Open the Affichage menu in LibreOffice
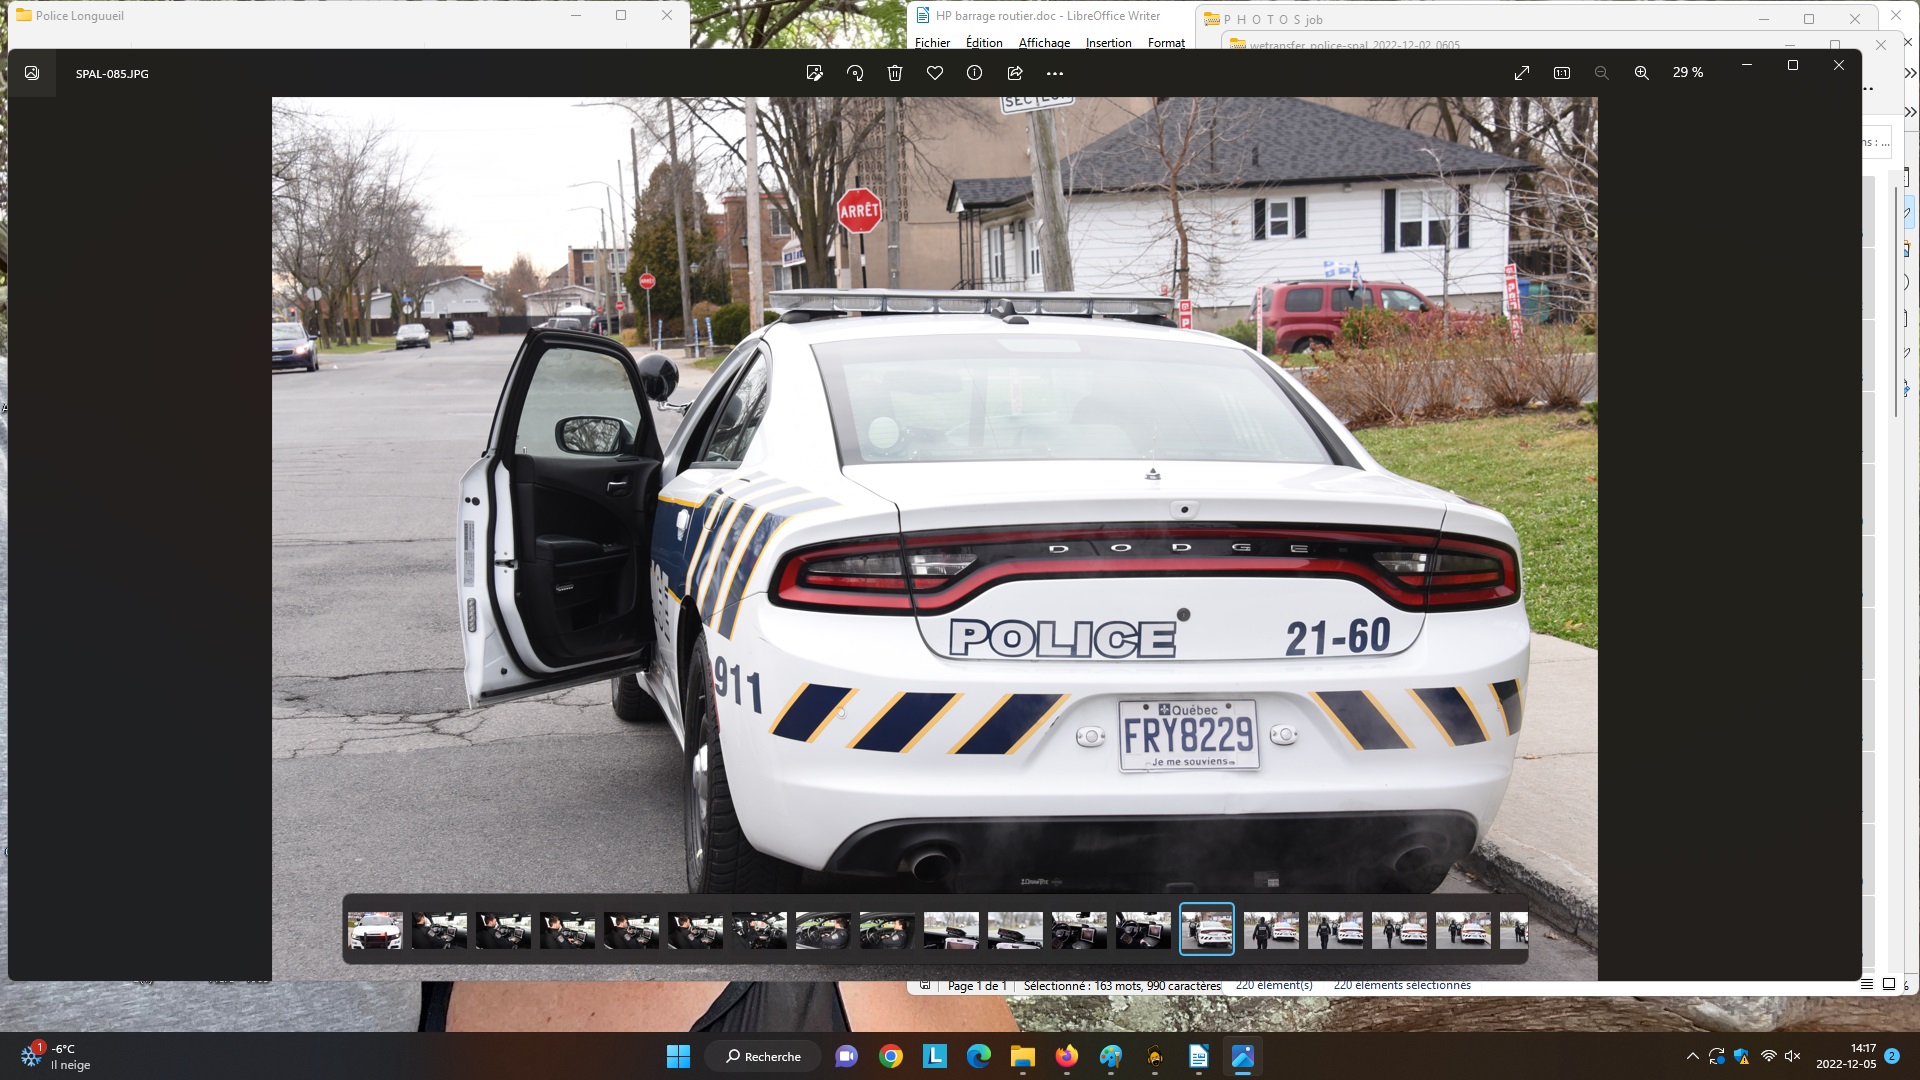1920x1080 pixels. coord(1044,43)
